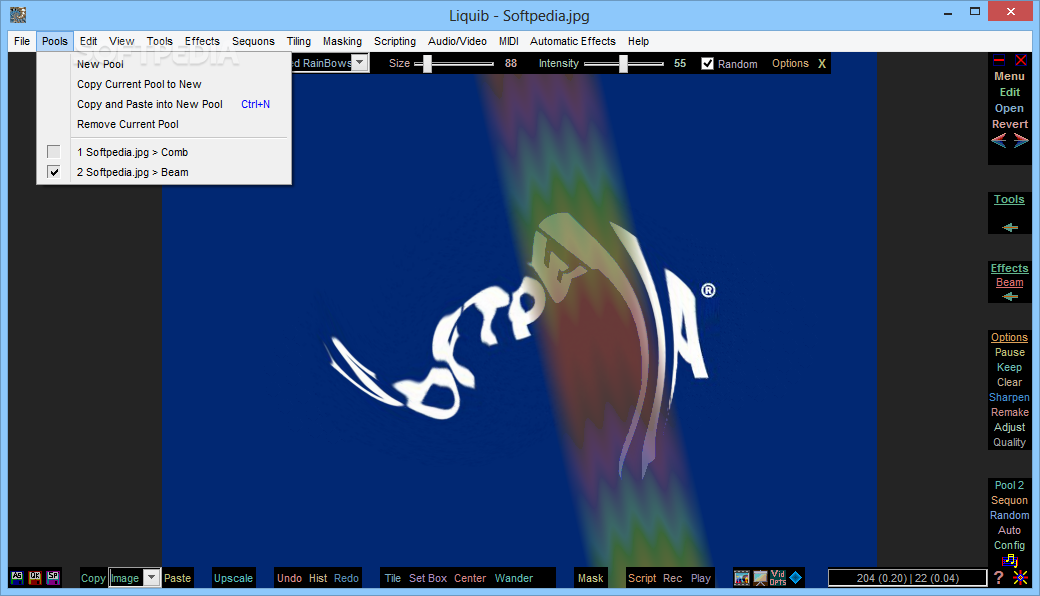
Task: Open the Audio/Video menu
Action: pyautogui.click(x=457, y=41)
